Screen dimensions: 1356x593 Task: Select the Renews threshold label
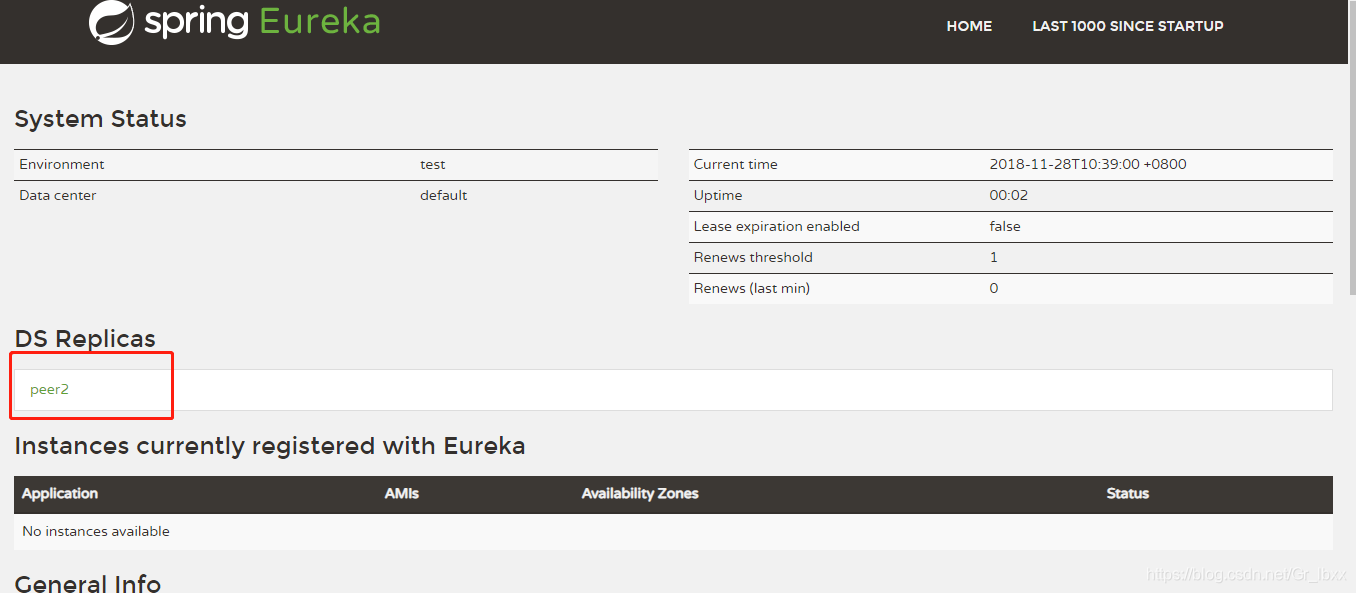753,257
